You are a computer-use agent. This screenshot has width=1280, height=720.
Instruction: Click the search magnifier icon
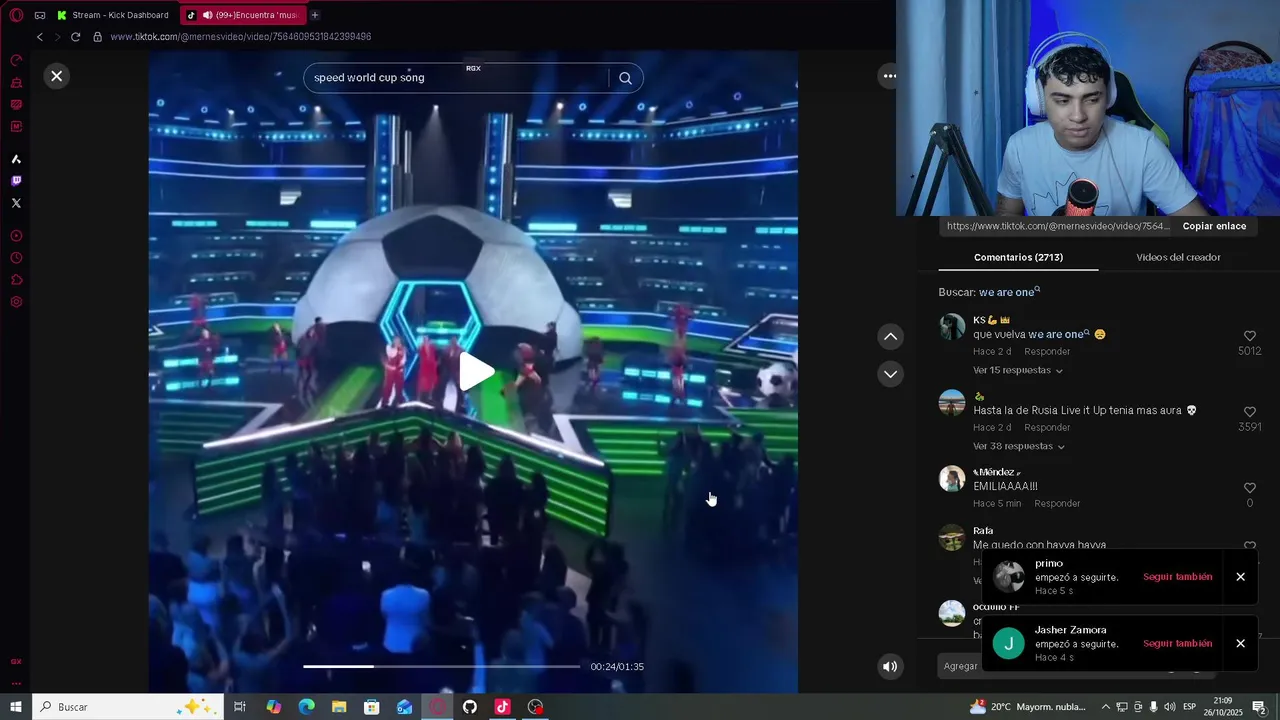[625, 78]
